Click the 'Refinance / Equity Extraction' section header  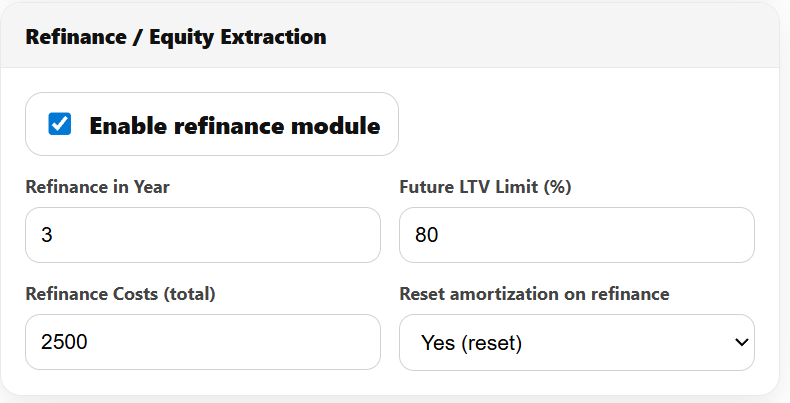click(x=175, y=37)
